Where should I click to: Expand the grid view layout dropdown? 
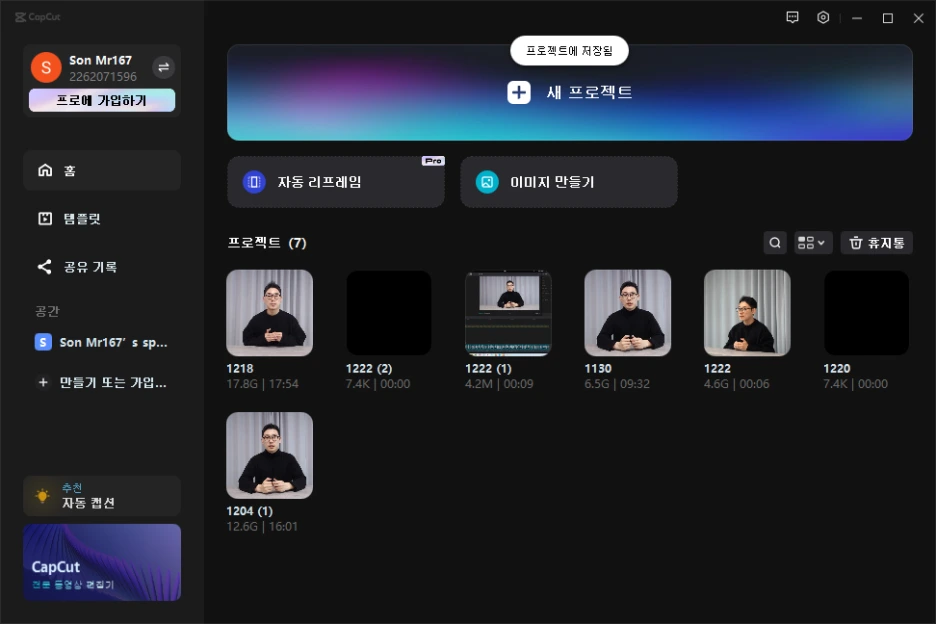tap(812, 242)
